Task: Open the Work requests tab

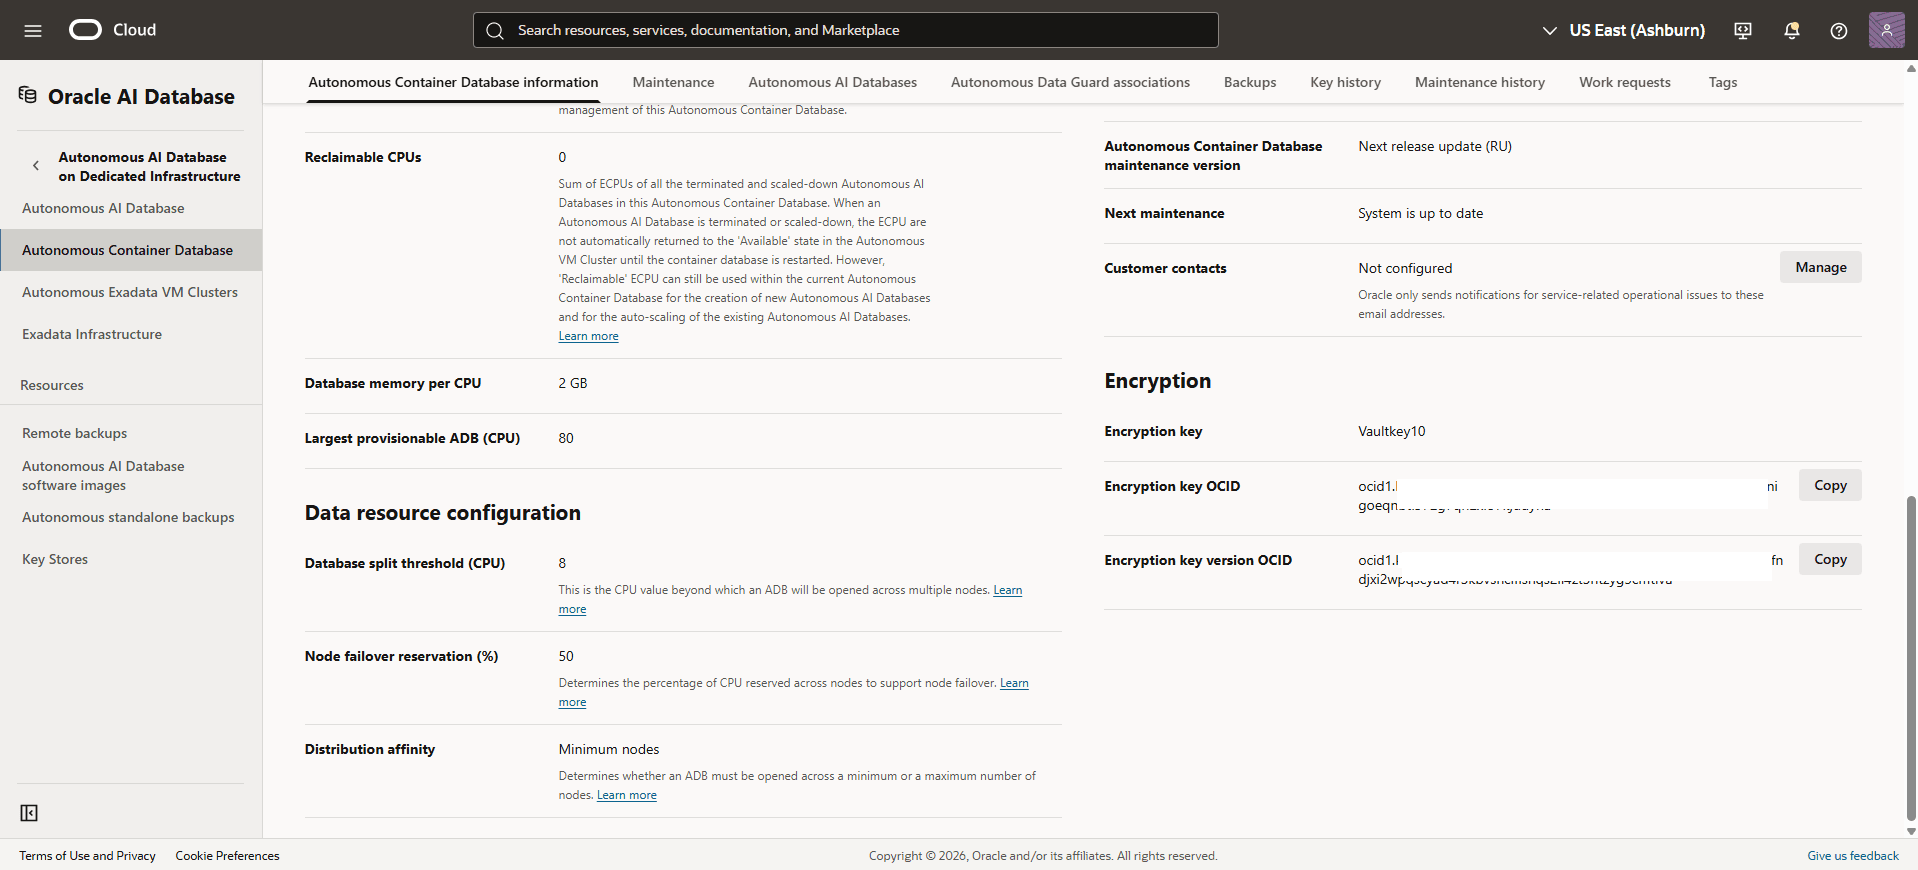Action: coord(1624,82)
